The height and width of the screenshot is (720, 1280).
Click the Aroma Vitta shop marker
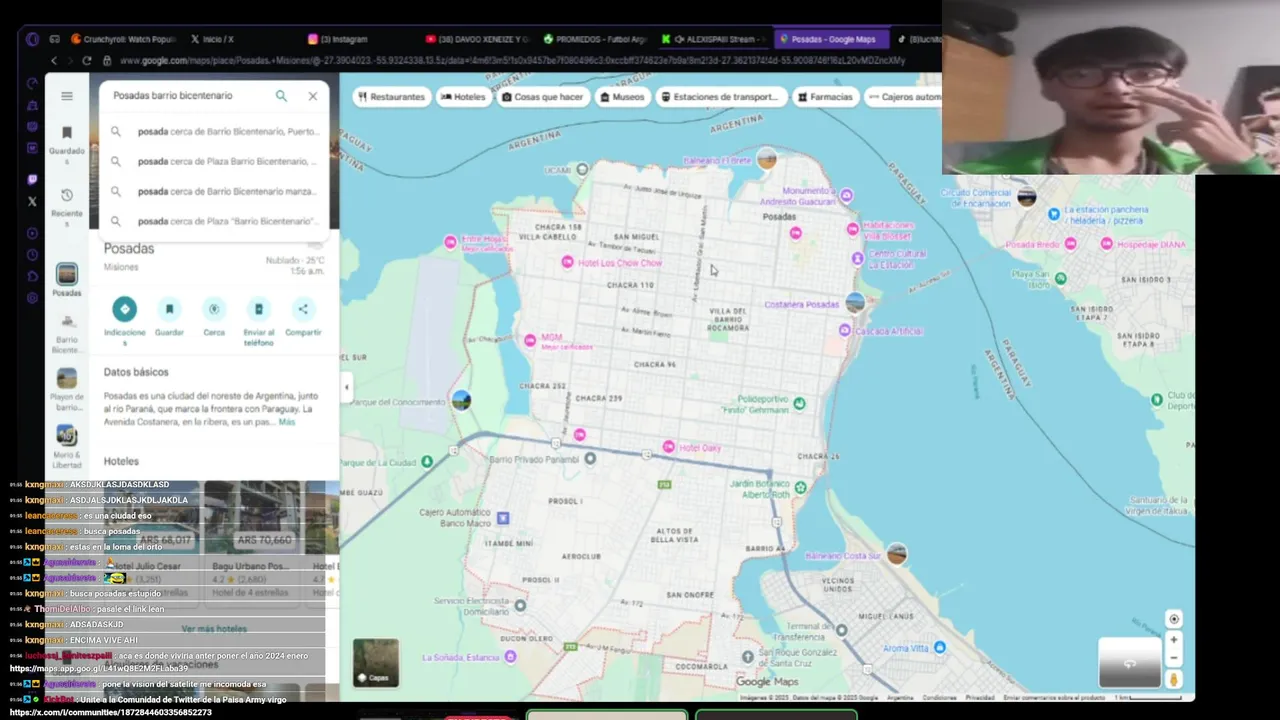(939, 648)
